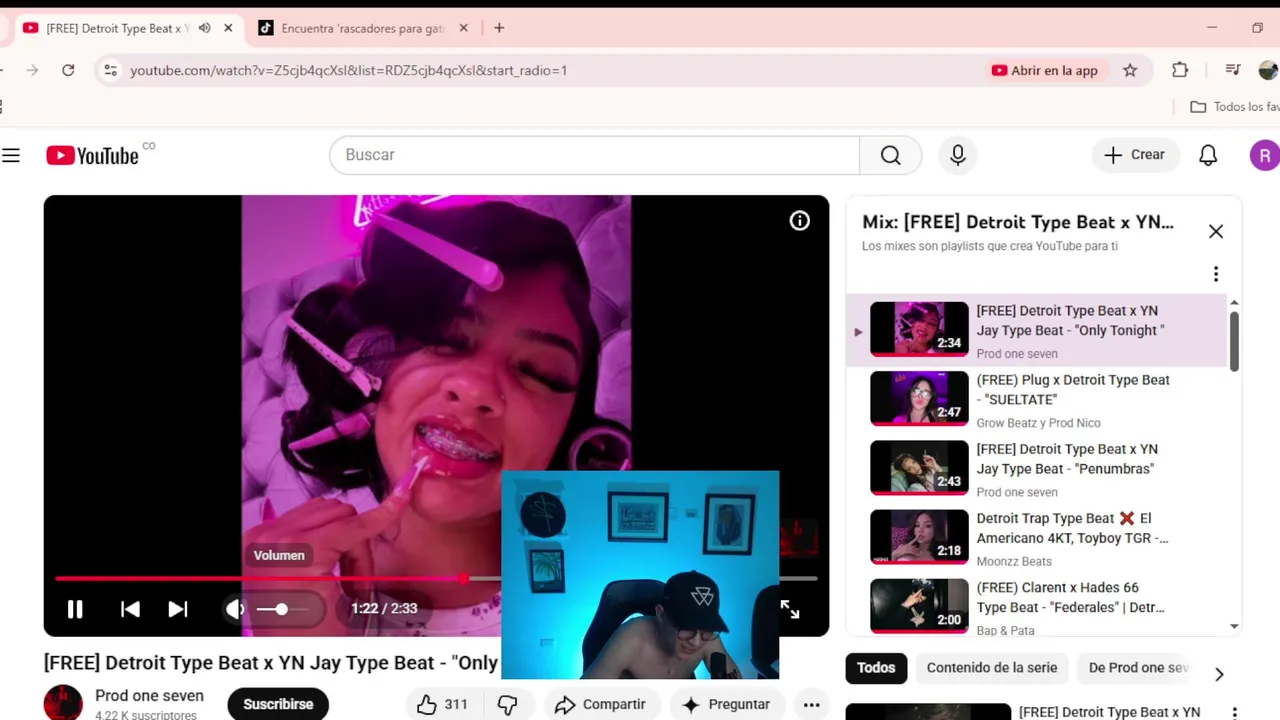Open the "Federales" Clarent x Hades 66 beat
This screenshot has height=720, width=1280.
click(x=1037, y=607)
